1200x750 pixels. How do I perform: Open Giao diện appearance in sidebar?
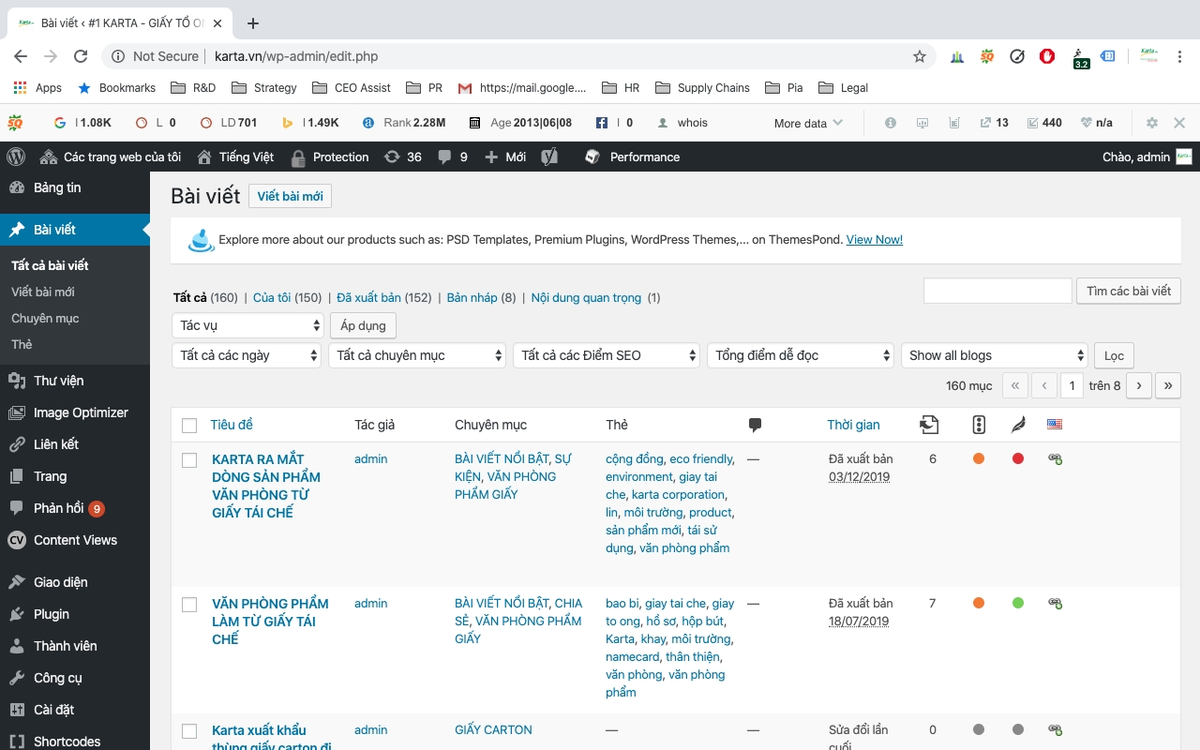pos(75,582)
